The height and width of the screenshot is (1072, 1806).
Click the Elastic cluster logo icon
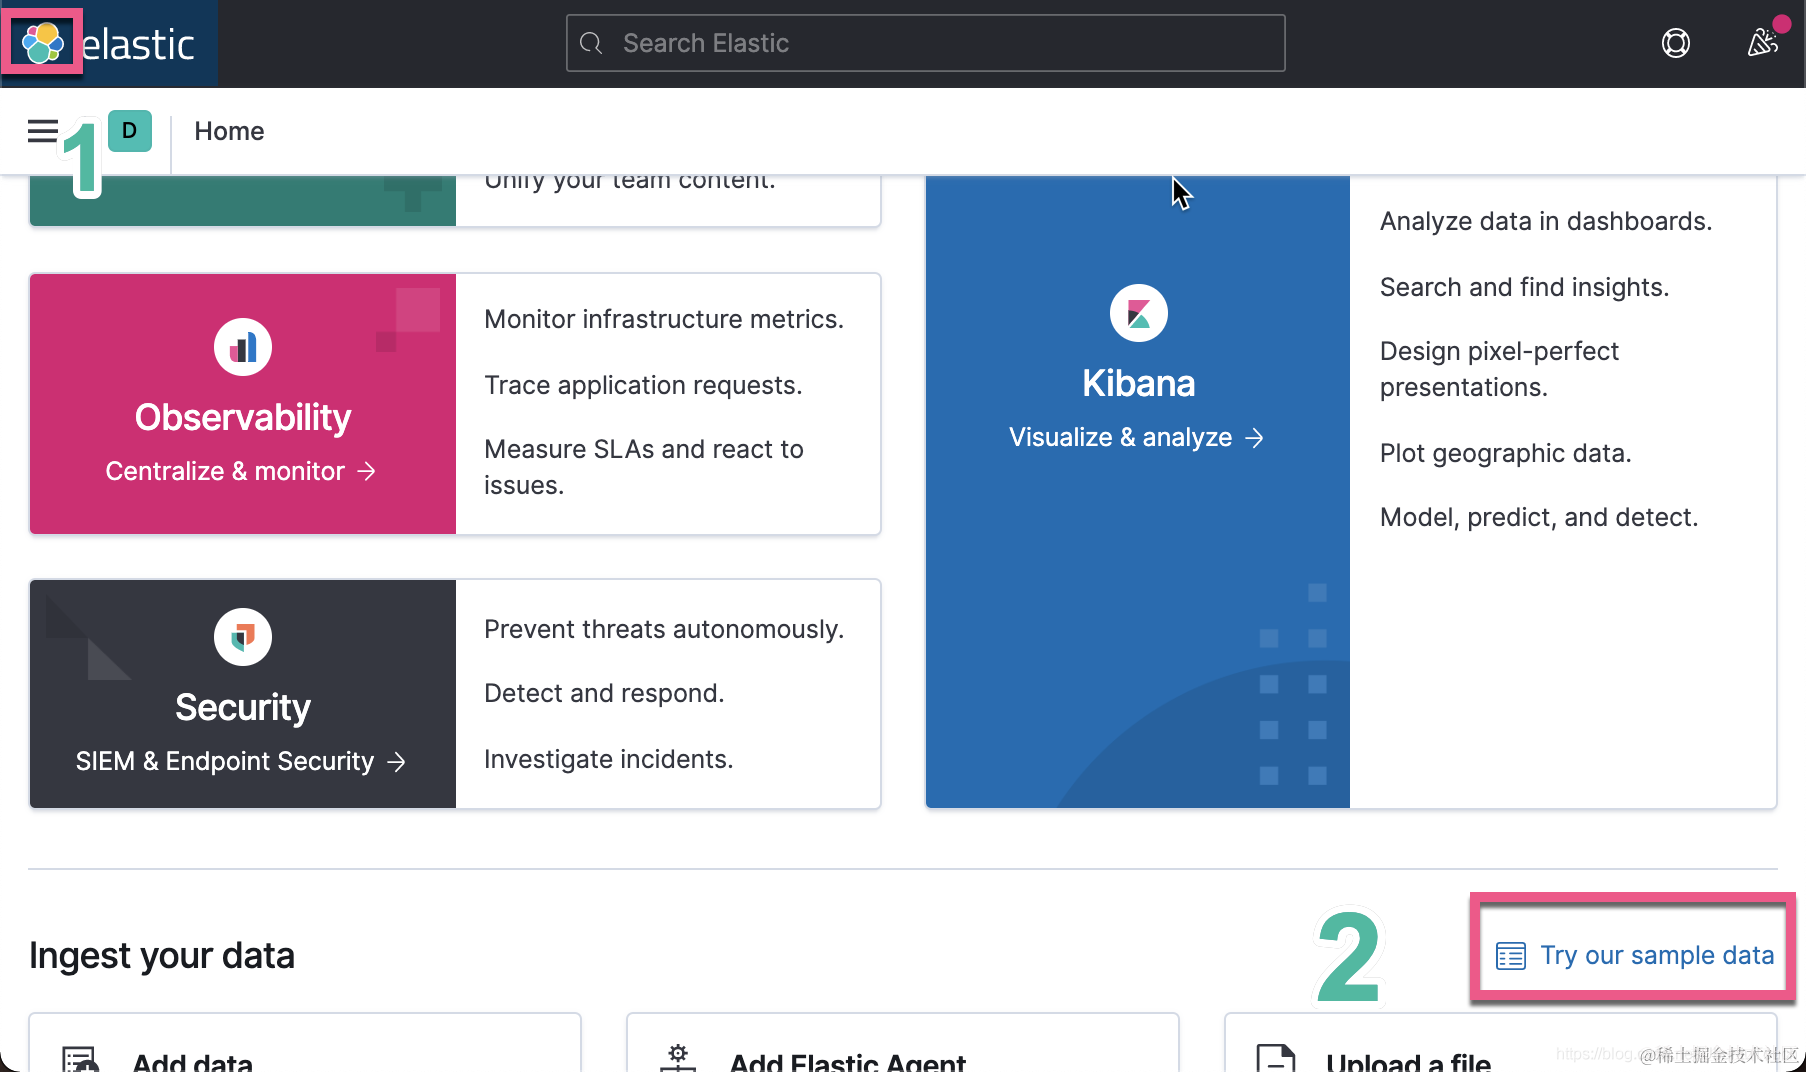click(x=43, y=43)
